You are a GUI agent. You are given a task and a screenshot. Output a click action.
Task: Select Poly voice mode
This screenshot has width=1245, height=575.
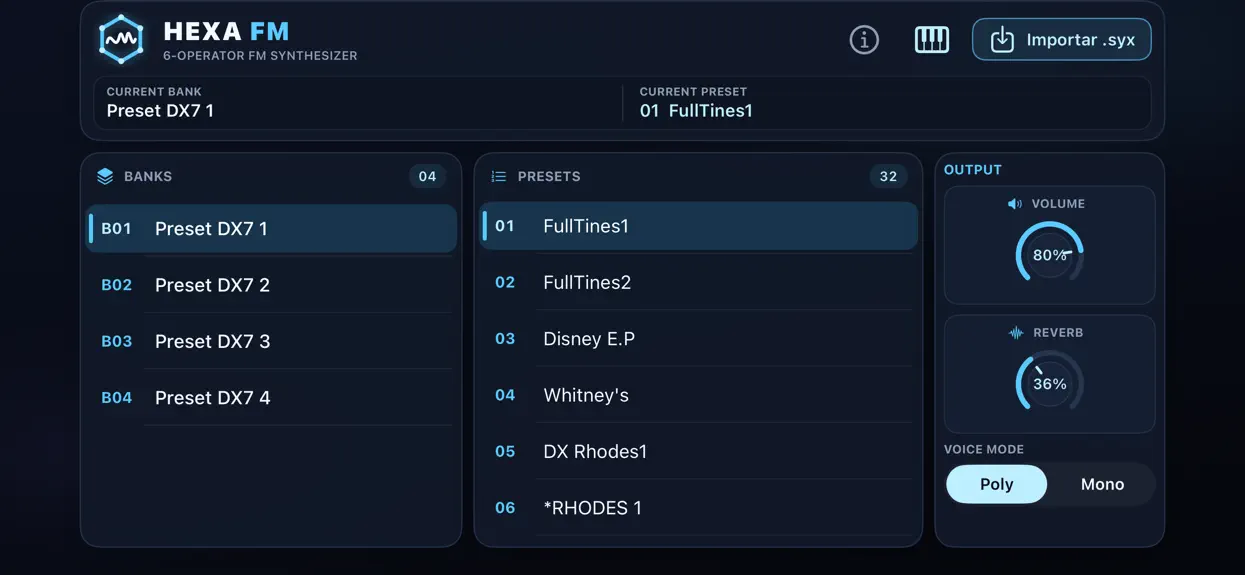pyautogui.click(x=996, y=484)
